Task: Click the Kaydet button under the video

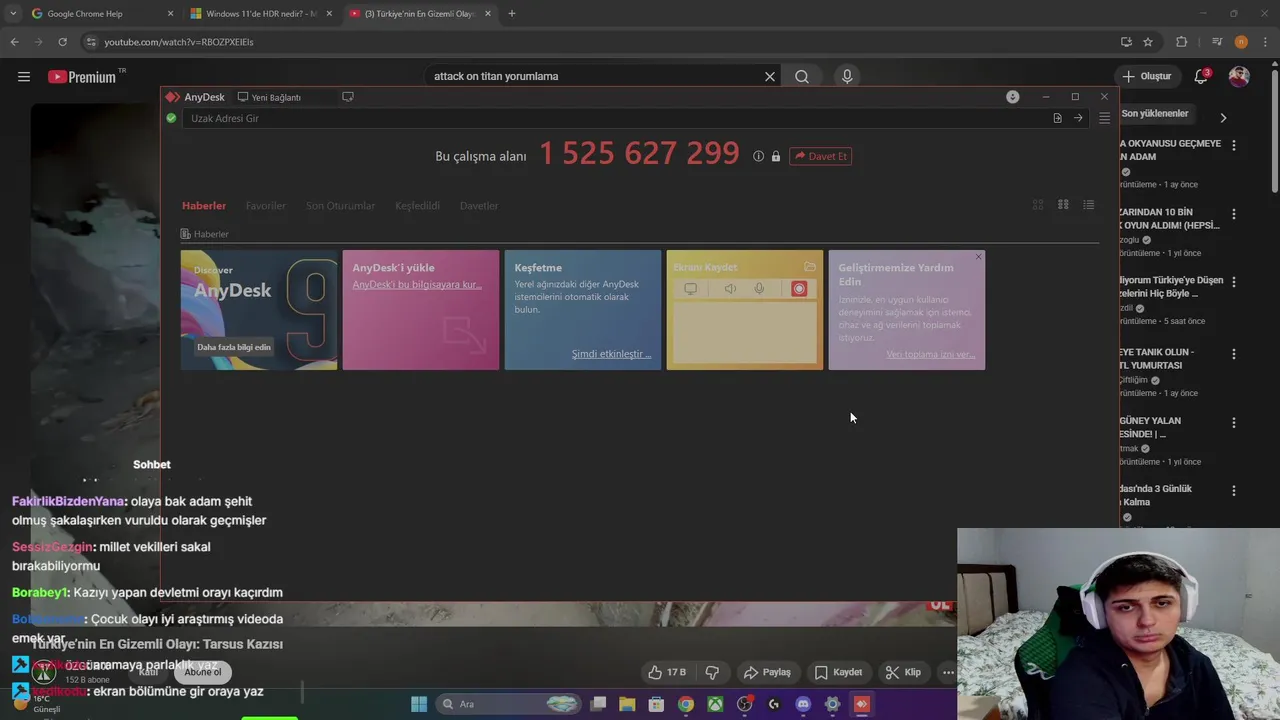Action: point(838,672)
